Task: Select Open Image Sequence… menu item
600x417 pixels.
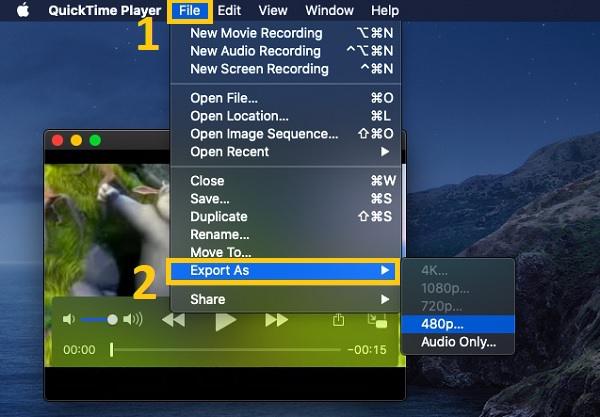Action: pyautogui.click(x=285, y=134)
